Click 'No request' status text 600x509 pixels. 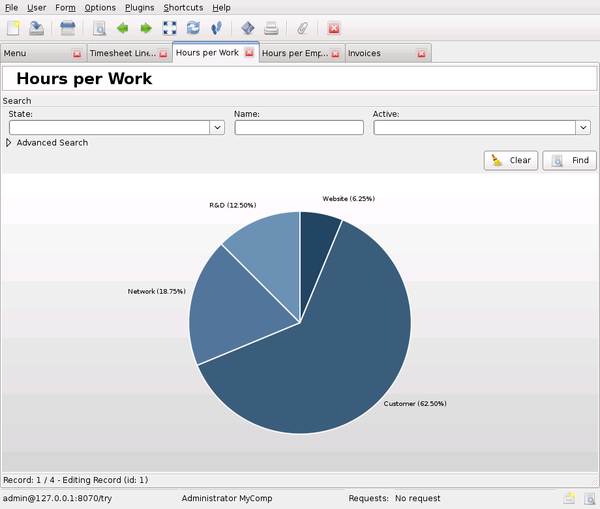click(417, 498)
